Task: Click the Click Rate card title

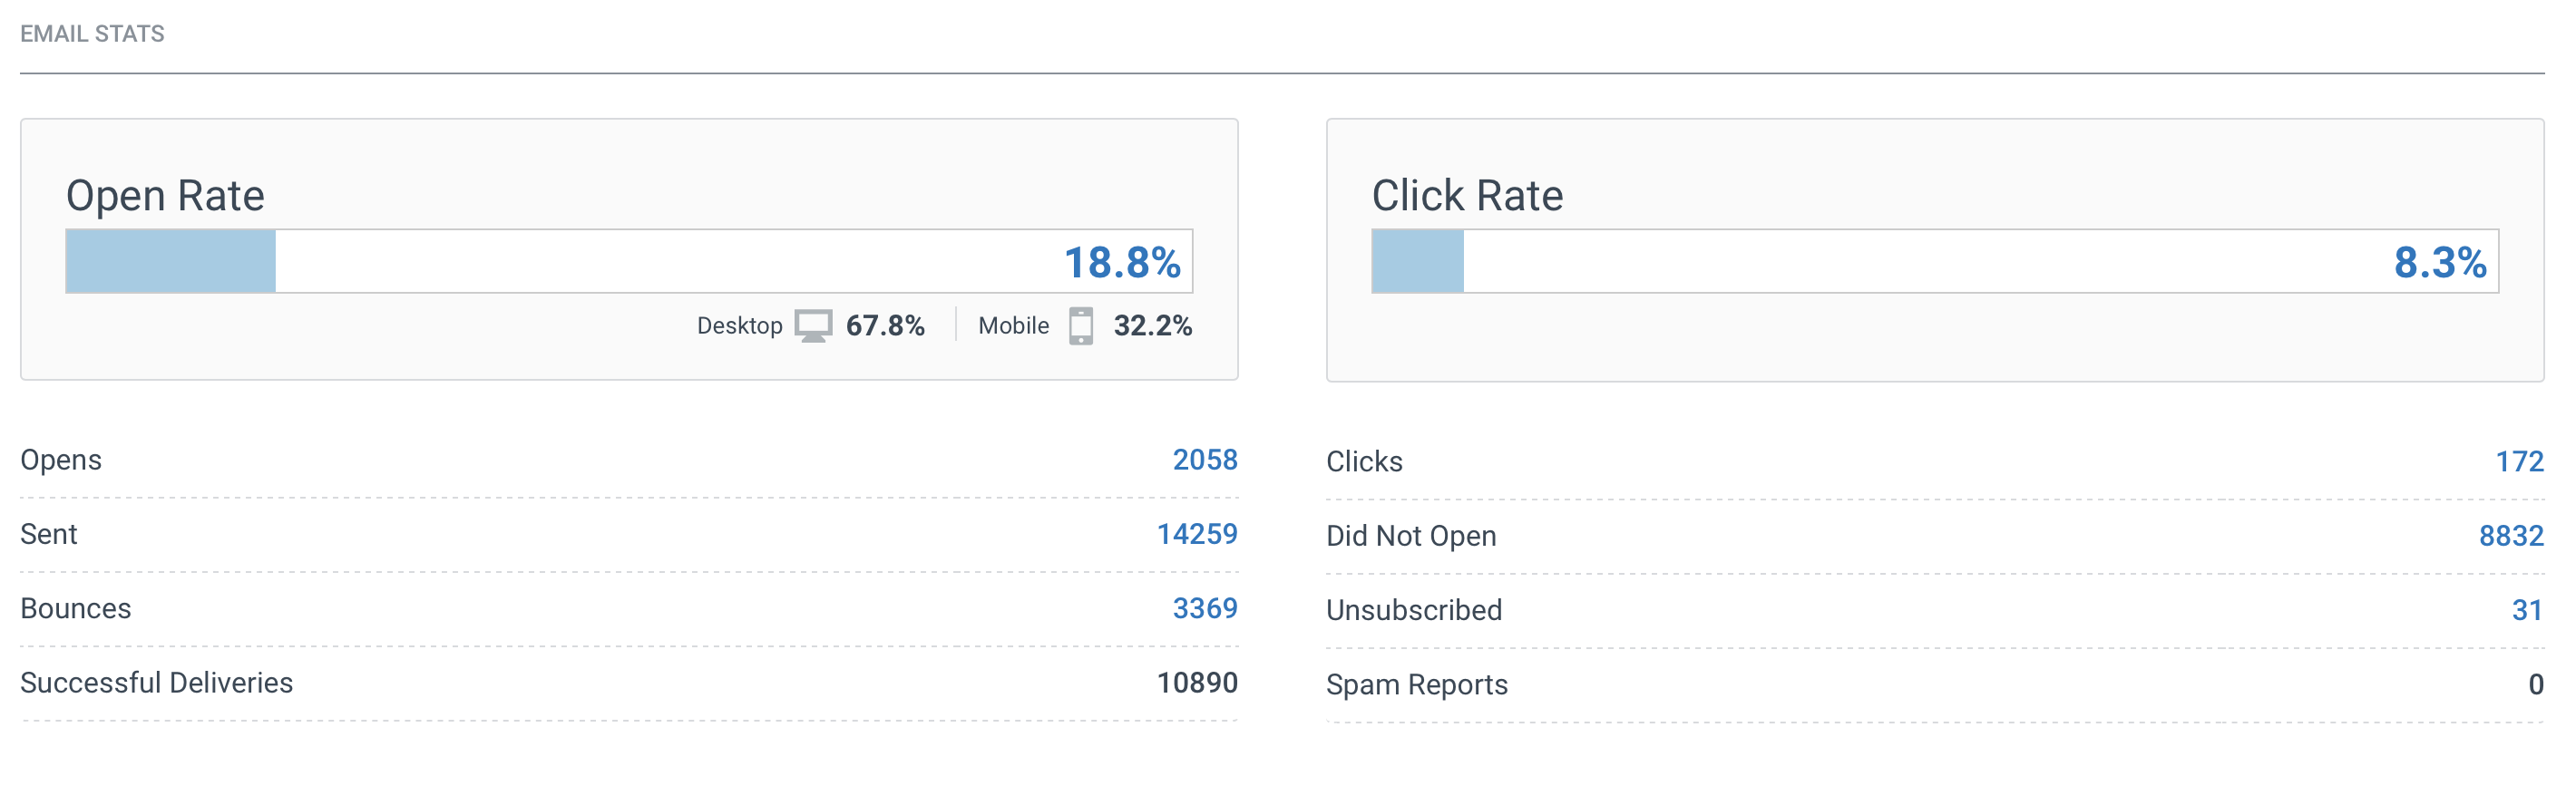Action: [1466, 196]
